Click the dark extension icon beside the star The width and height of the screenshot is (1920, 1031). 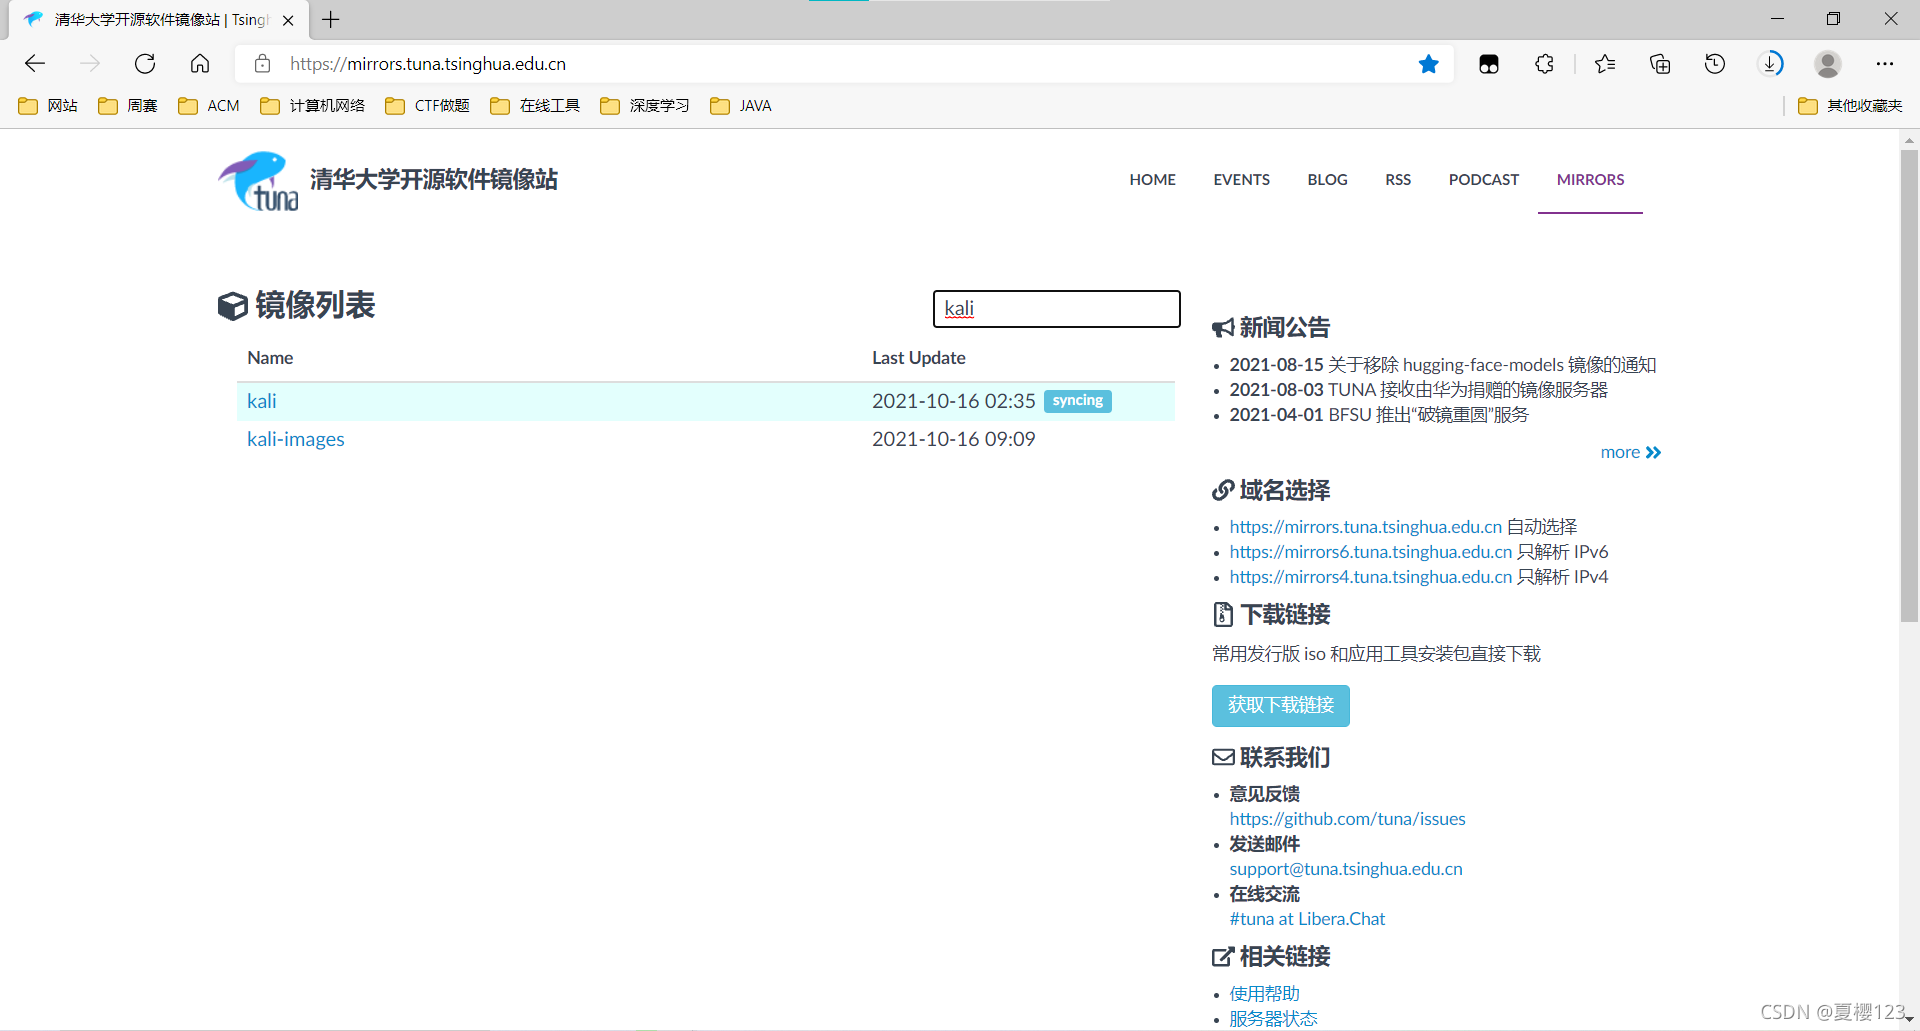click(x=1489, y=64)
